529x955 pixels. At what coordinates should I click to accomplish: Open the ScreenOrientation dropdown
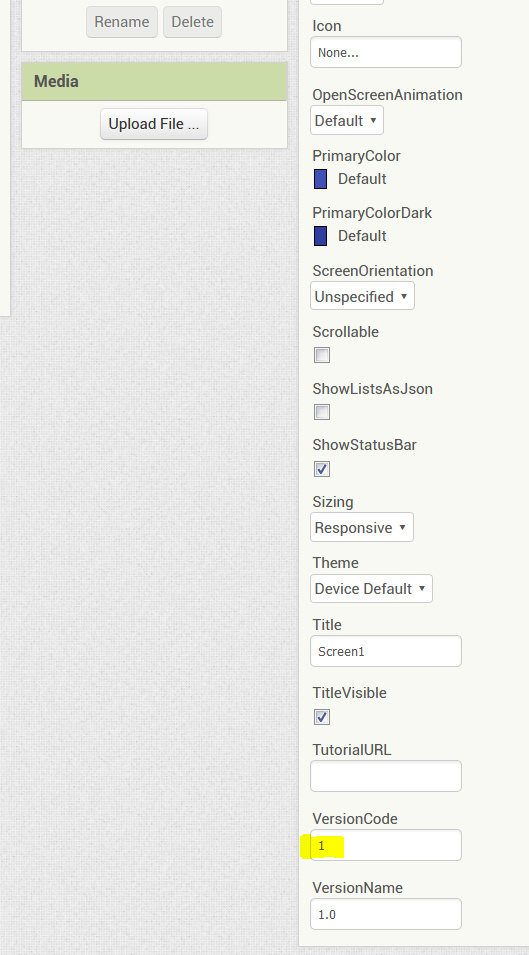(x=362, y=297)
